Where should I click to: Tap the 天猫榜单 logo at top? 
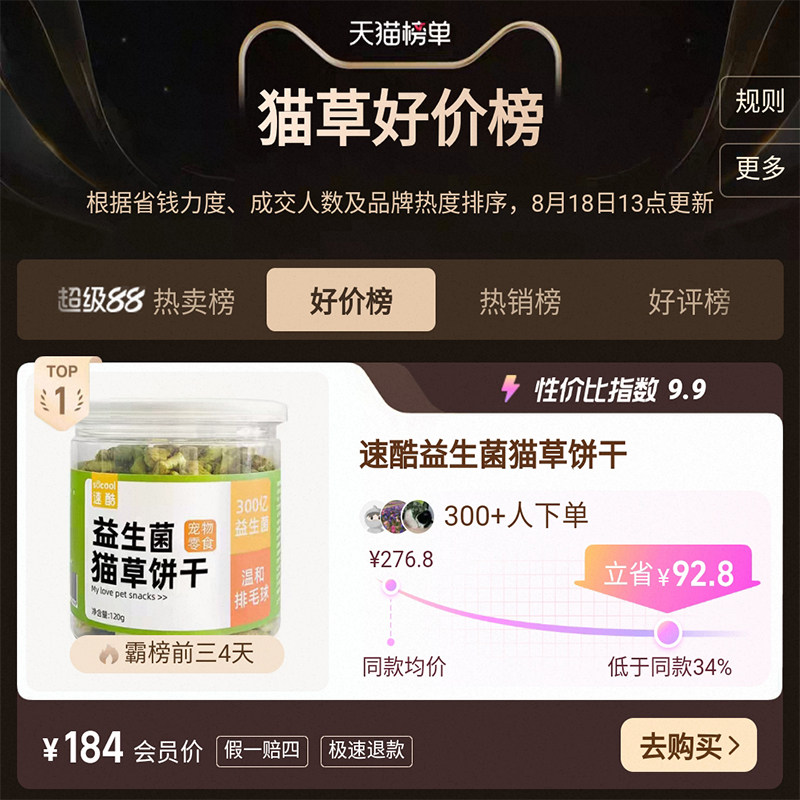(400, 34)
